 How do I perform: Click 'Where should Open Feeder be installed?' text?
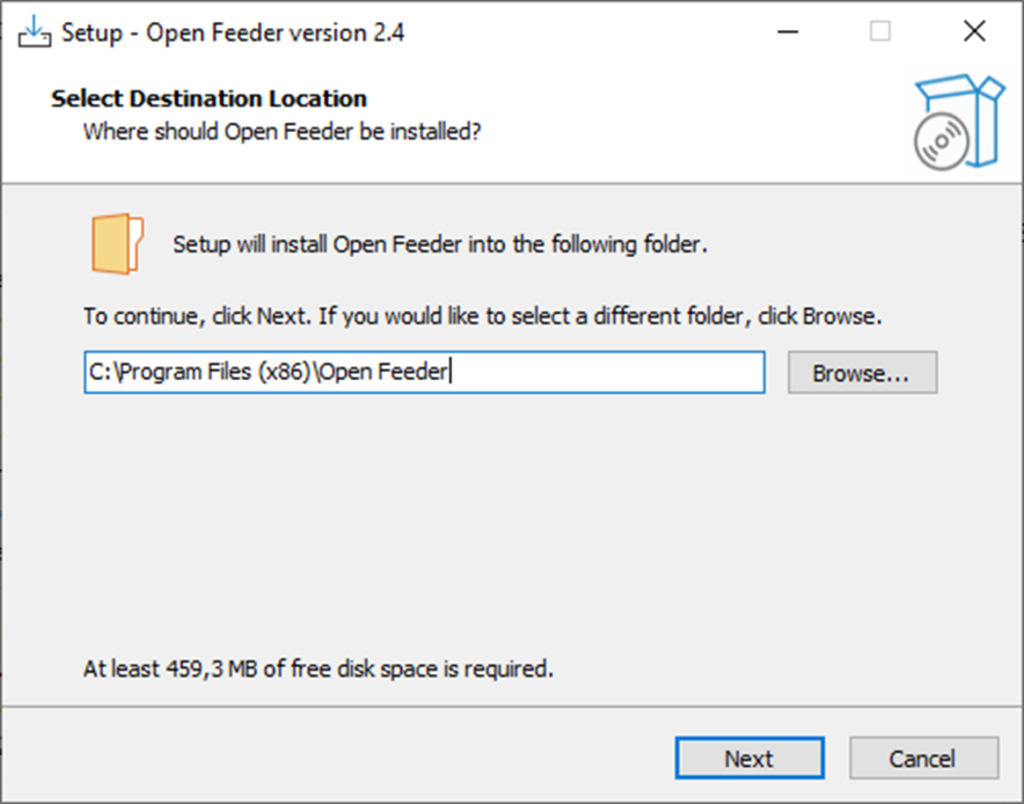pyautogui.click(x=282, y=131)
